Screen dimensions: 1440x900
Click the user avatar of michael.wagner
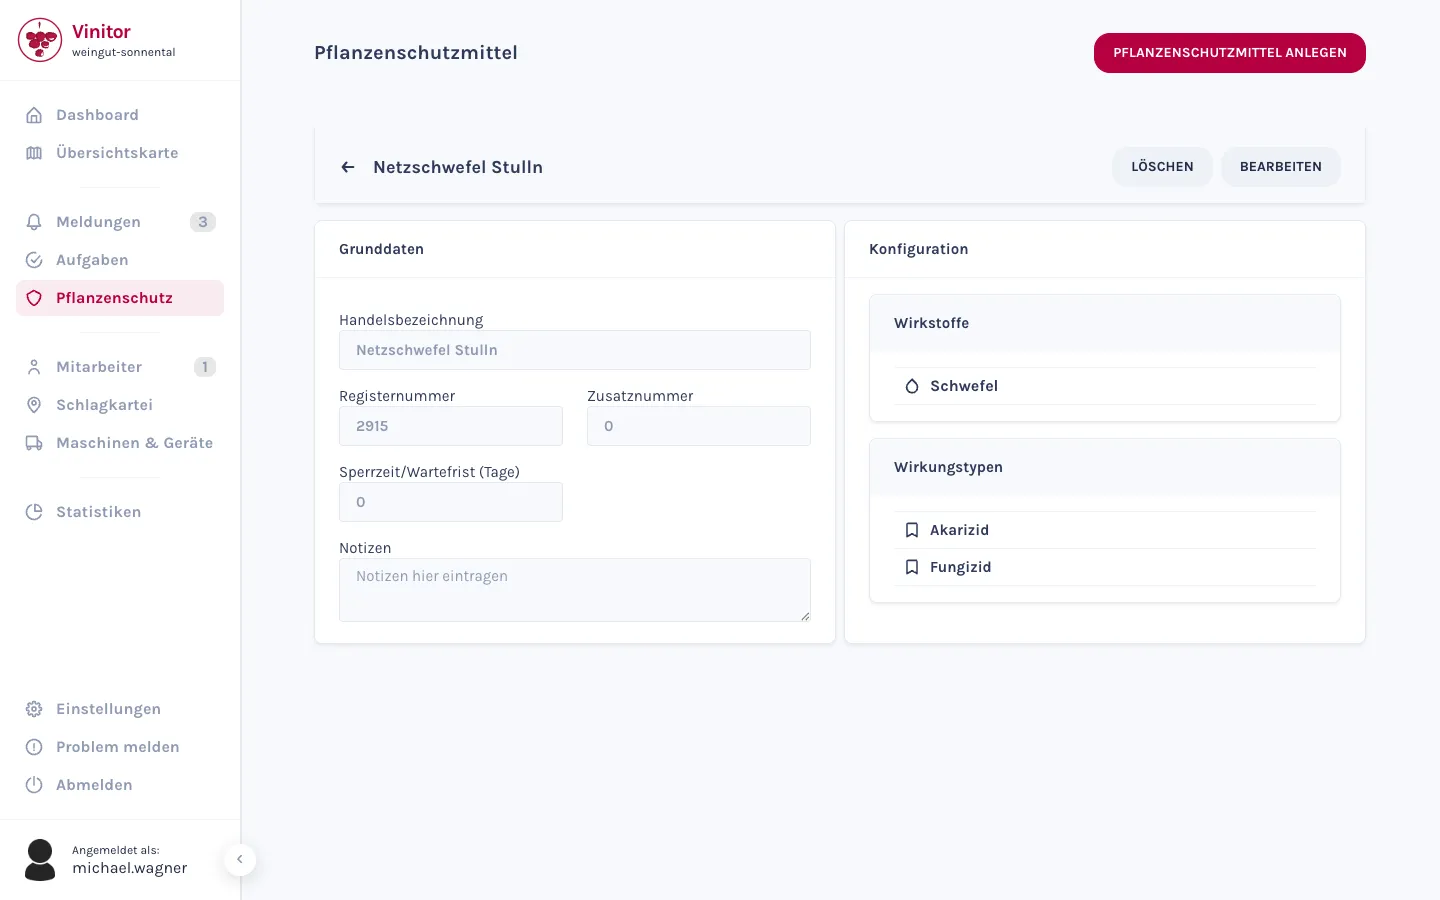click(x=40, y=860)
